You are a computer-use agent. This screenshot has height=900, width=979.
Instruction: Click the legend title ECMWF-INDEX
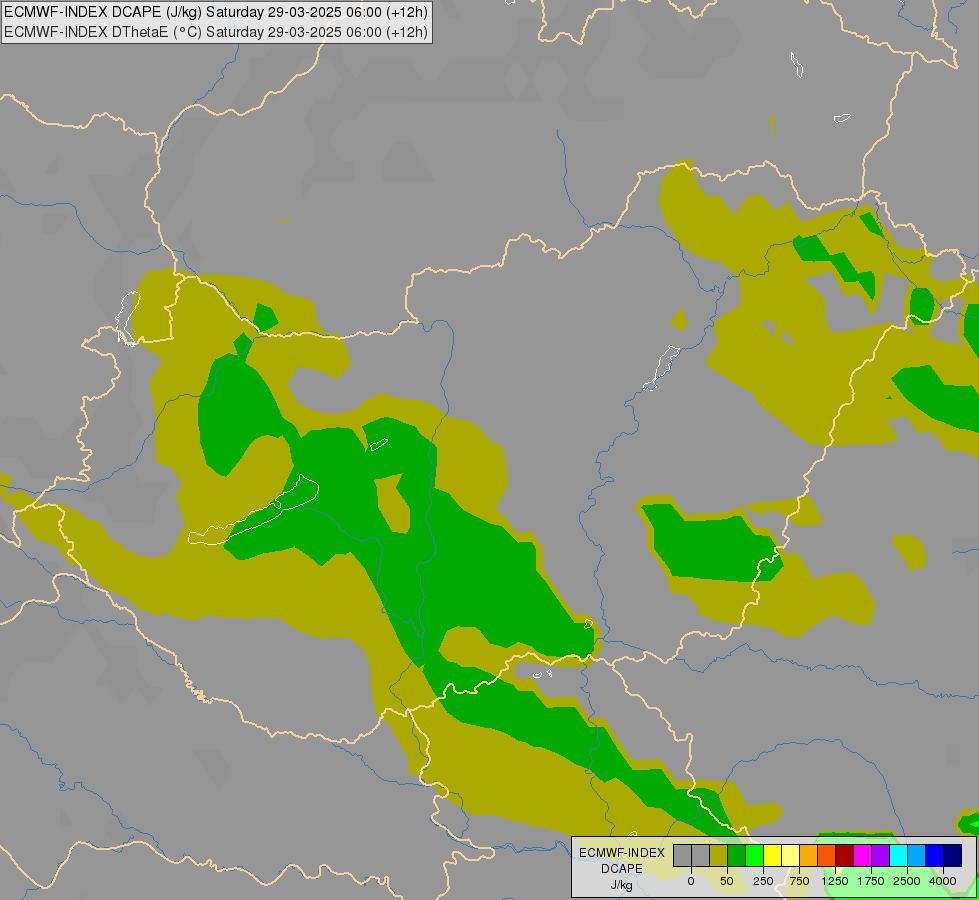(x=622, y=853)
